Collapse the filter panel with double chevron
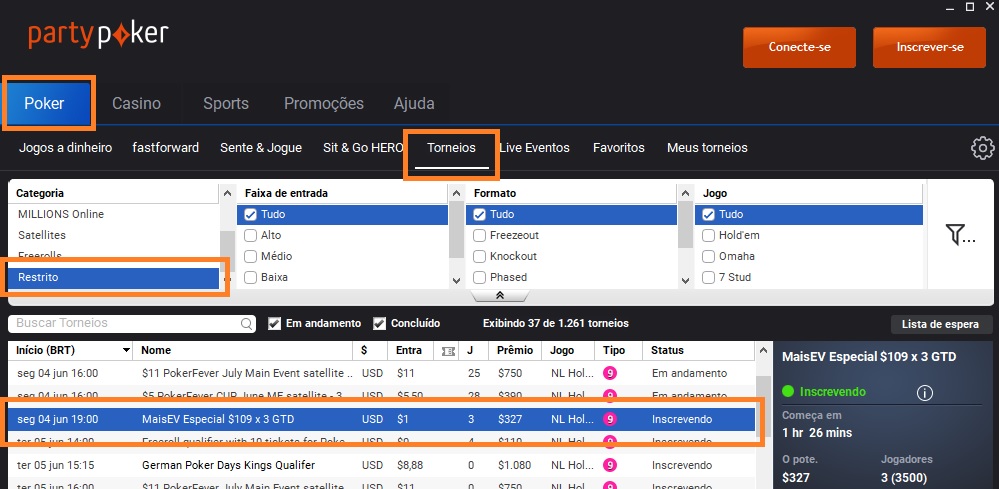Screen dimensions: 999x489 (x=500, y=295)
